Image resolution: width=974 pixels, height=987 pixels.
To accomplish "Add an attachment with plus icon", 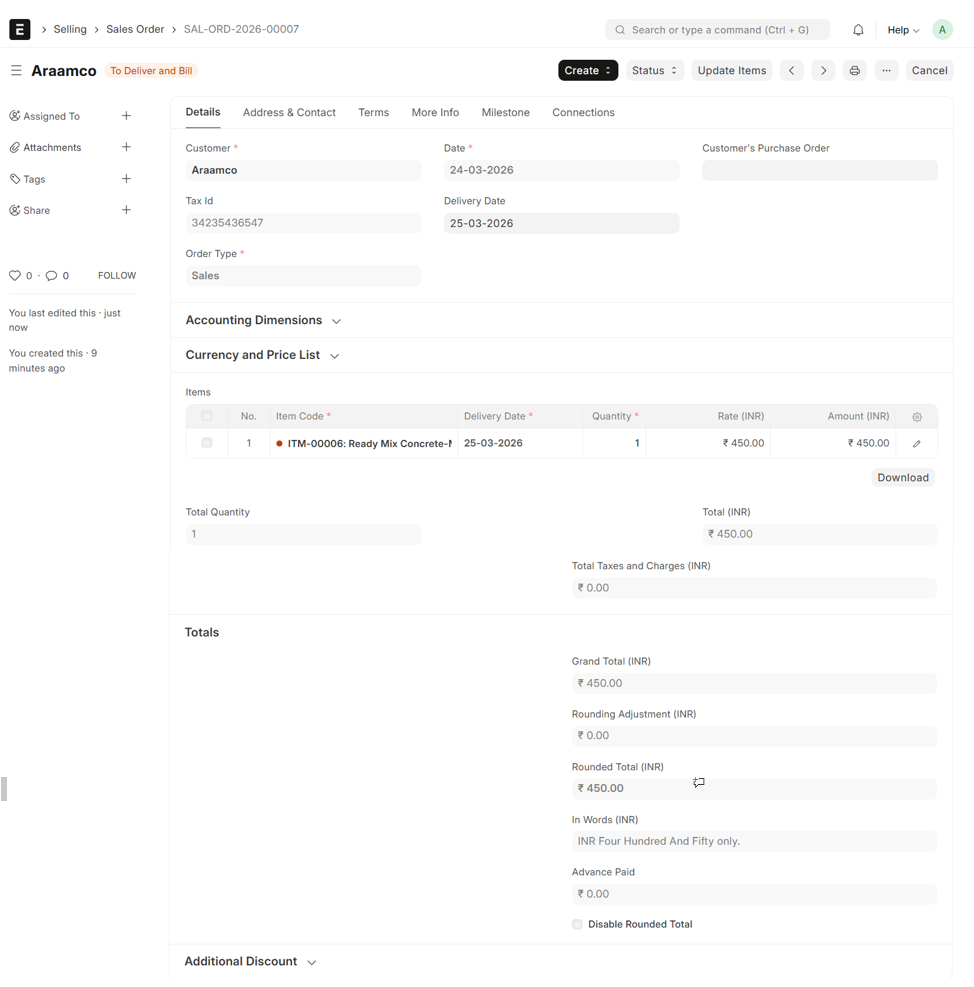I will 126,148.
